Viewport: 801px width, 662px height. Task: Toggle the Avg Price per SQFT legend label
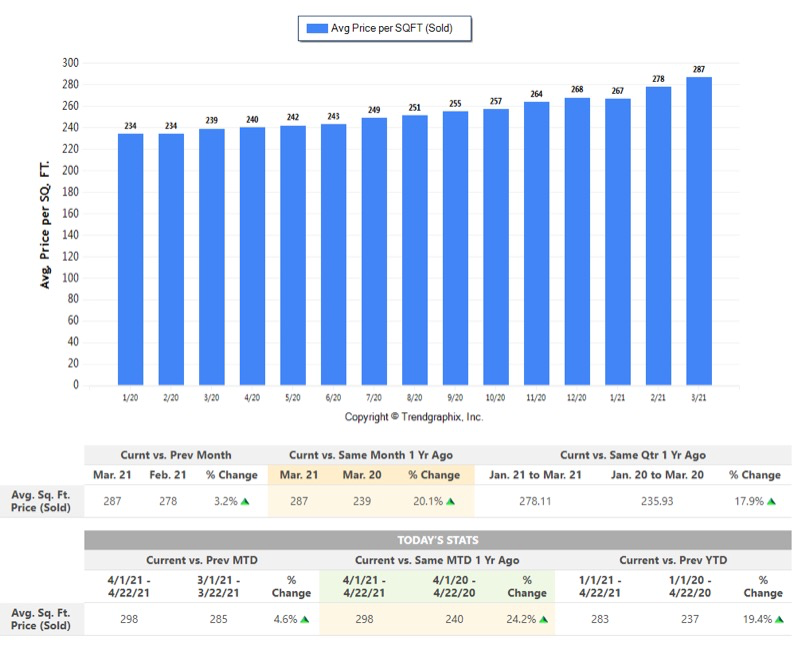[x=392, y=29]
